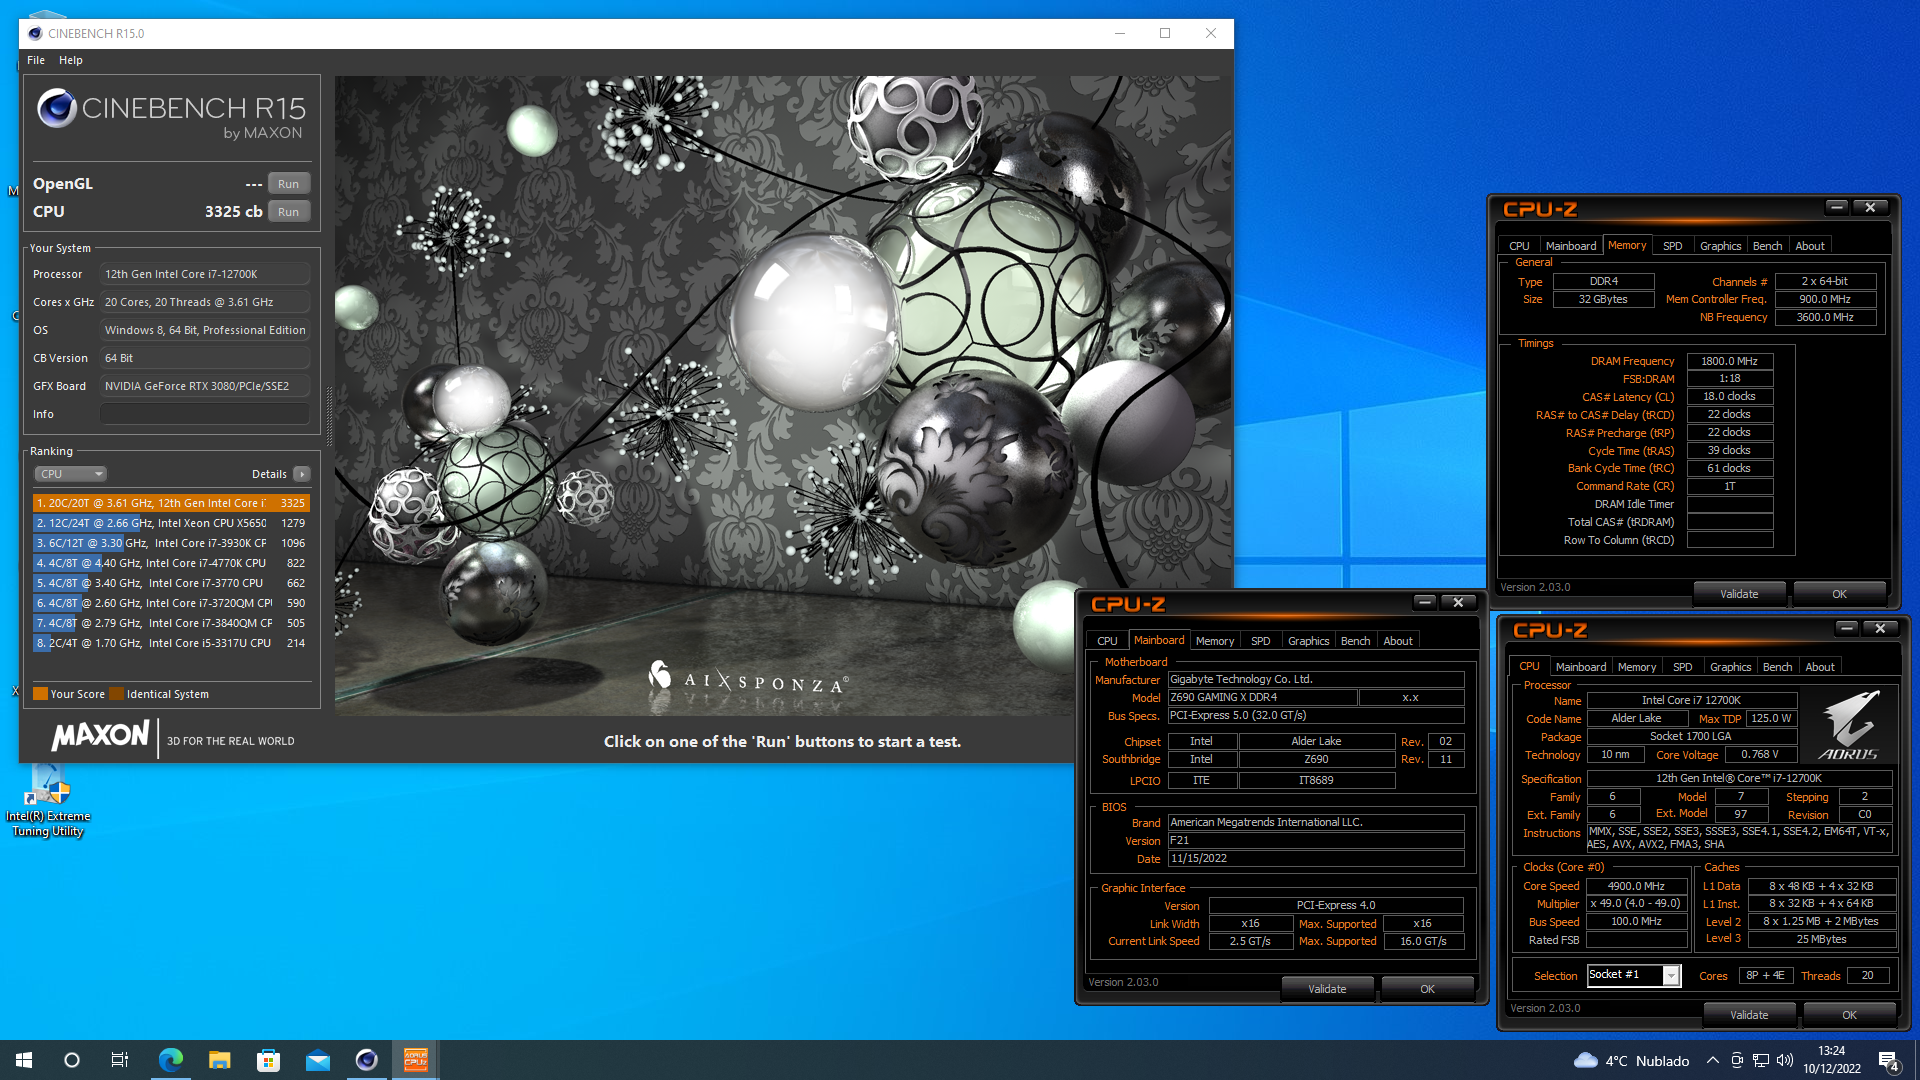Open Memory tab in CPU-Z CPU window
This screenshot has height=1080, width=1920.
pyautogui.click(x=1636, y=667)
